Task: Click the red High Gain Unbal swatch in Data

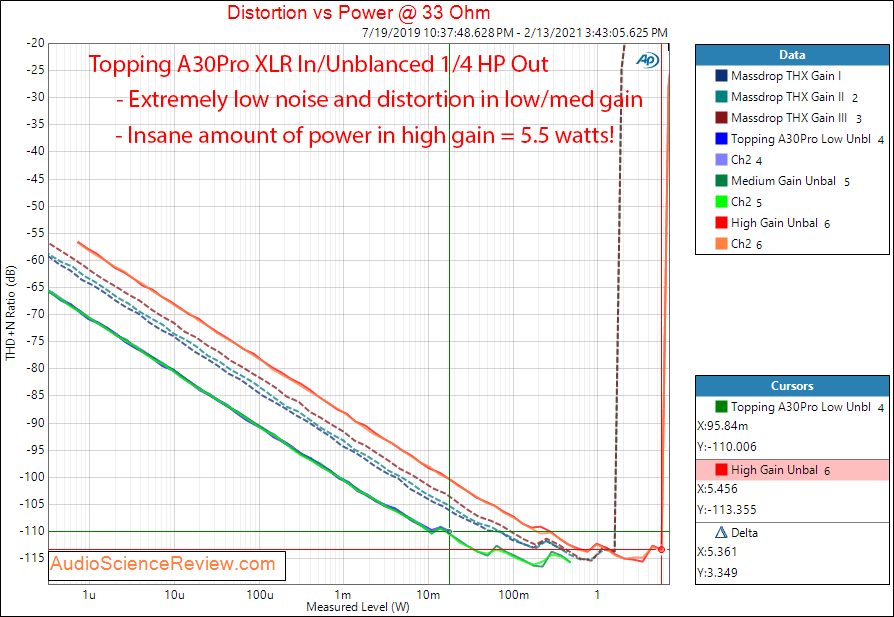Action: pos(721,223)
